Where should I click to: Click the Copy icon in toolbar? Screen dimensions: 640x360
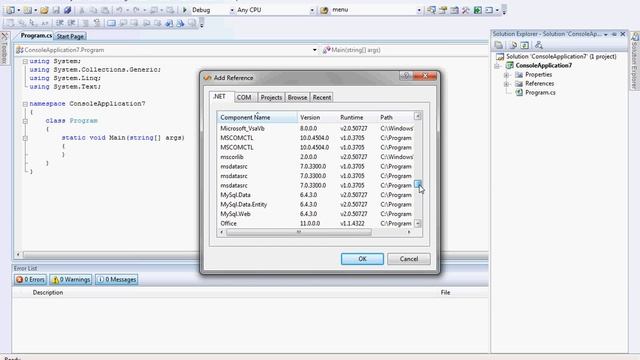(93, 10)
